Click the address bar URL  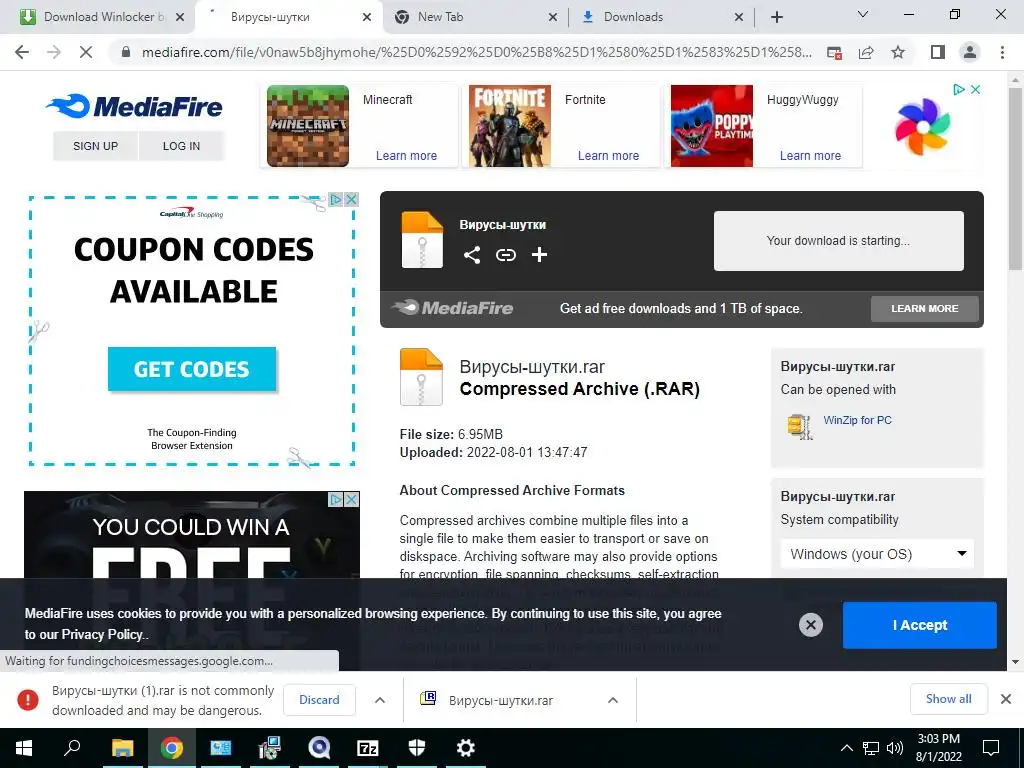[477, 52]
